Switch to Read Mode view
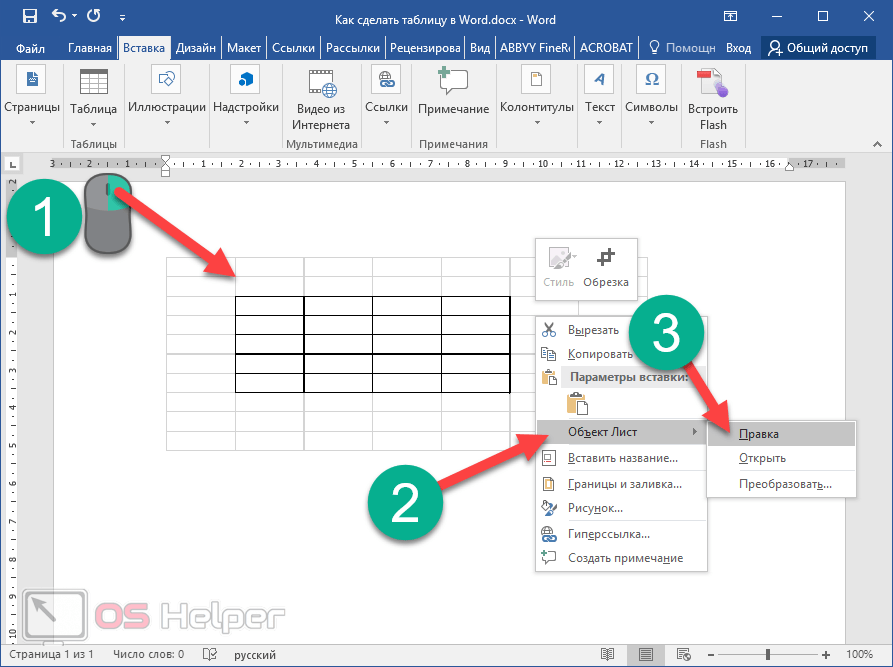The height and width of the screenshot is (667, 893). (x=606, y=654)
